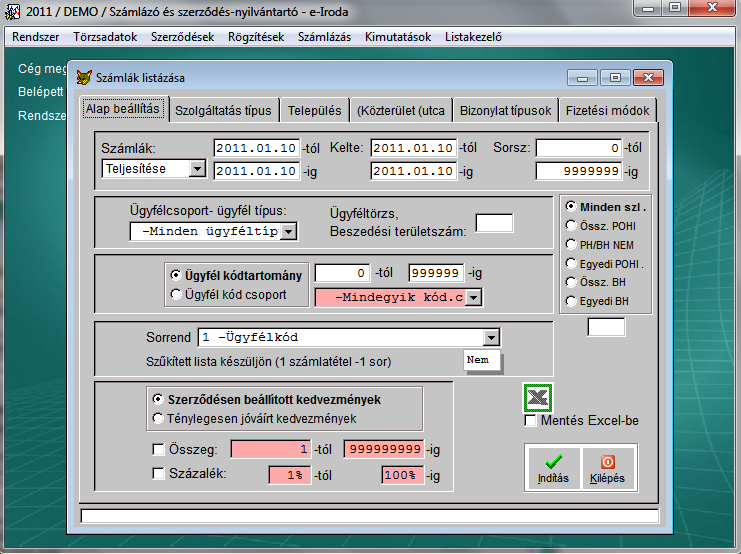Open the Teljesítése dropdown
Image resolution: width=741 pixels, height=554 pixels.
click(196, 169)
